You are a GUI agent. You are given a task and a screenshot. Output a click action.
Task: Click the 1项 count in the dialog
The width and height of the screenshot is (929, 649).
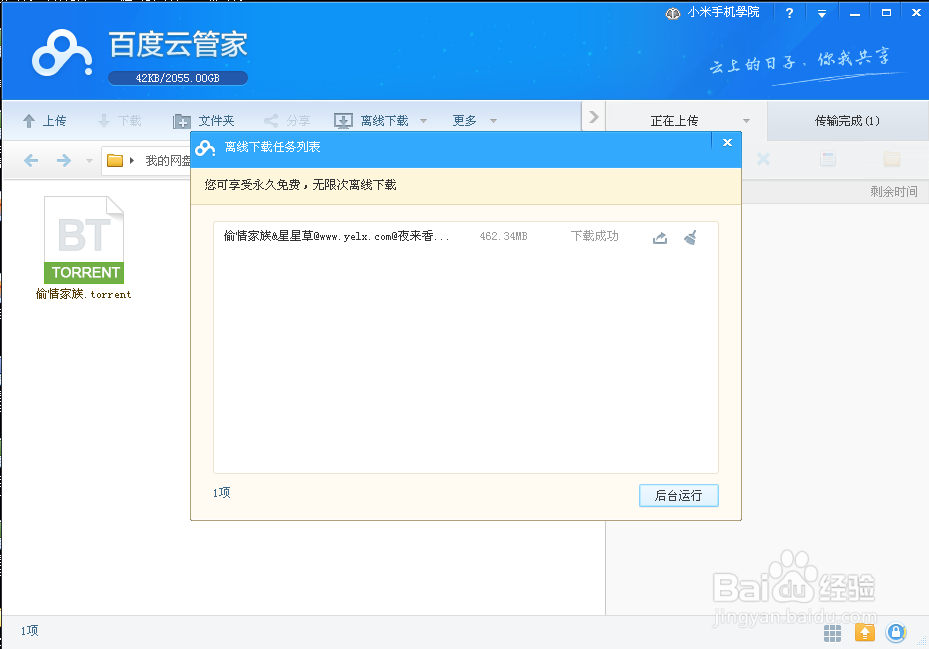point(222,493)
